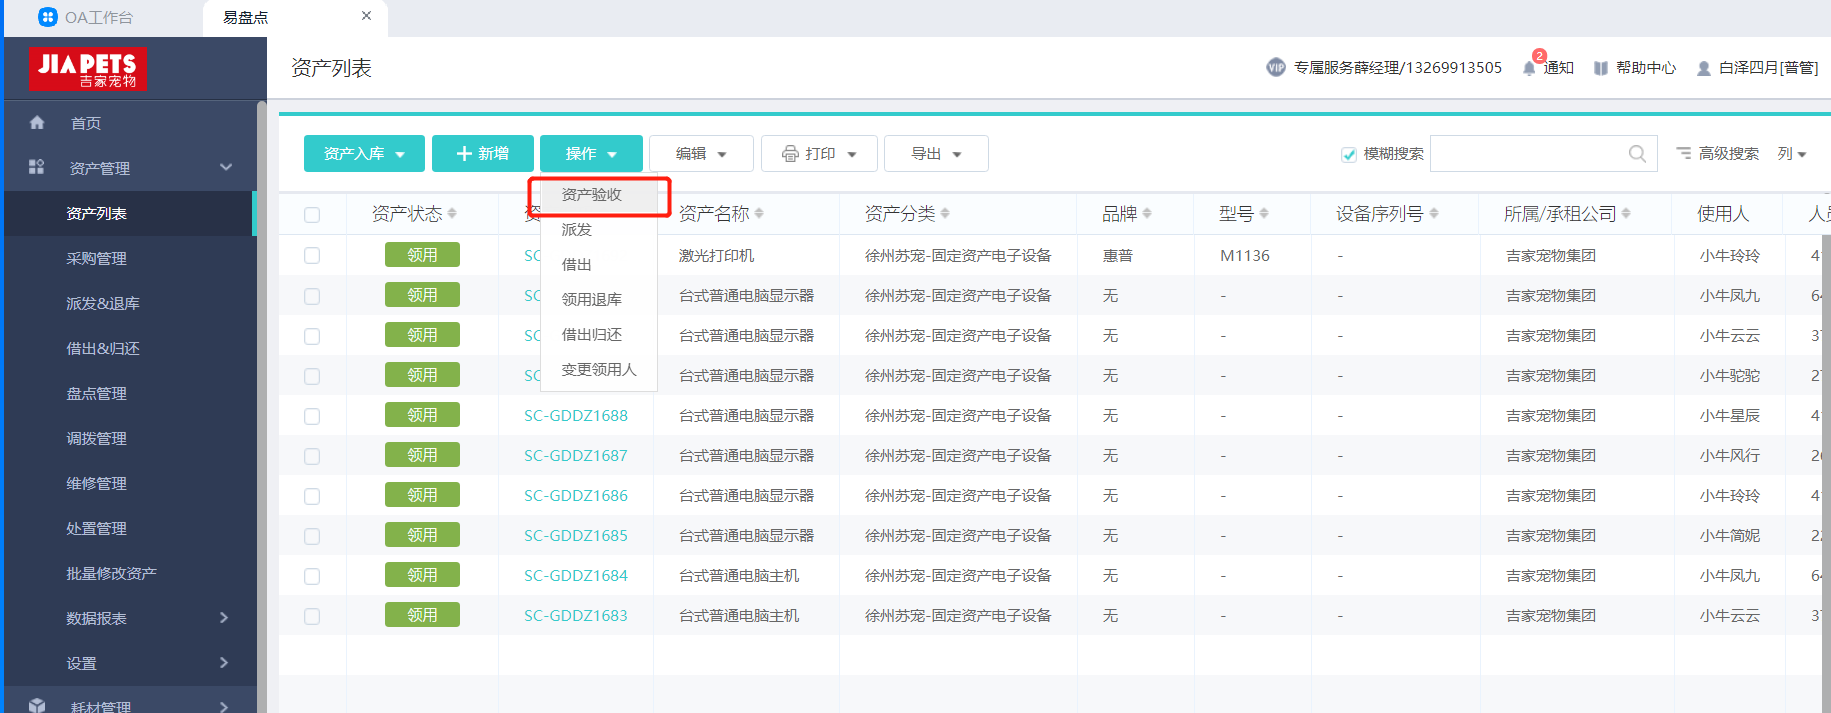Click the user avatar icon

[1704, 68]
